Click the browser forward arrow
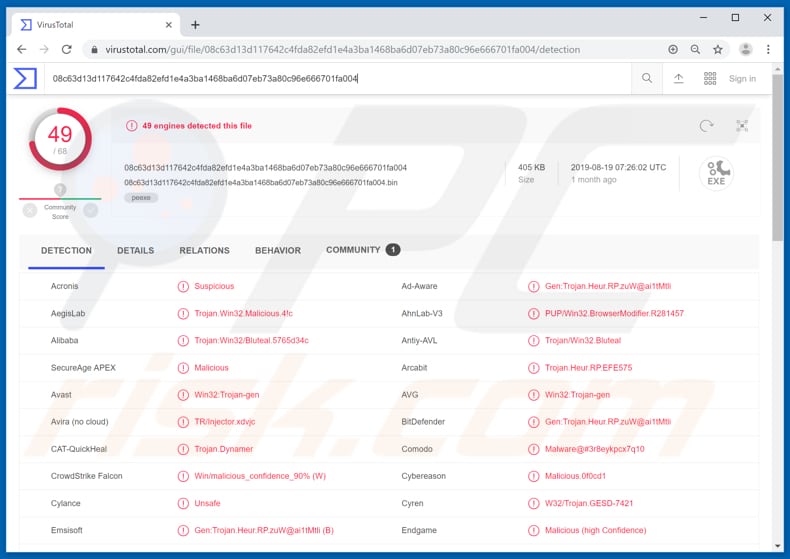The width and height of the screenshot is (790, 559). 44,49
